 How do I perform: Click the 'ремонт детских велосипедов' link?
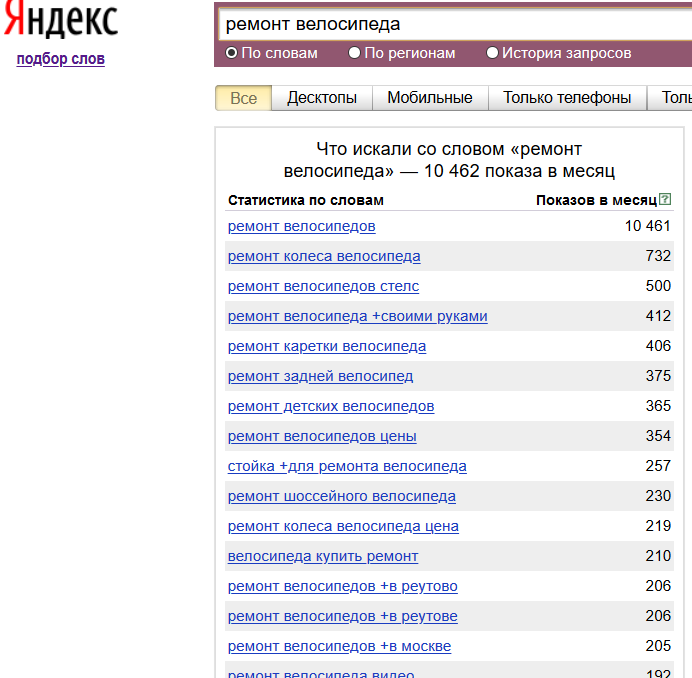click(x=330, y=406)
